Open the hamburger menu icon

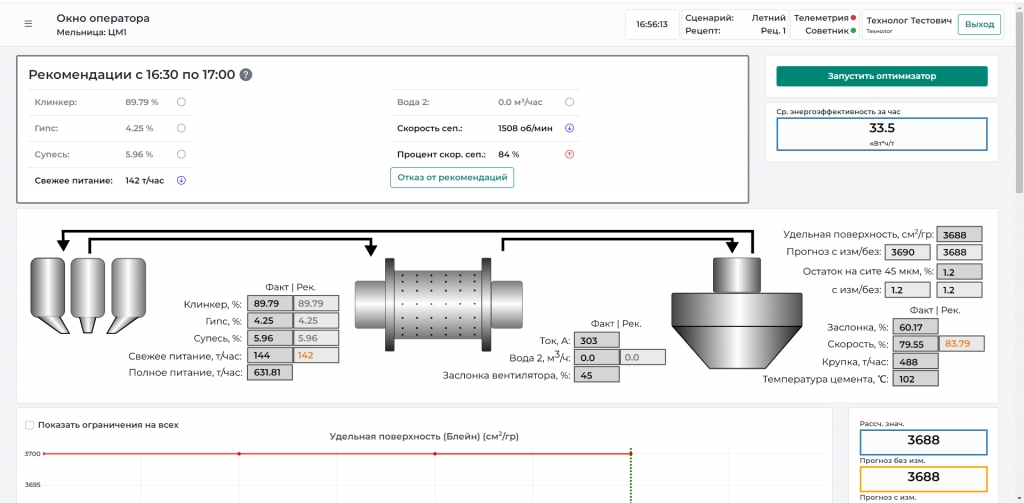(28, 24)
